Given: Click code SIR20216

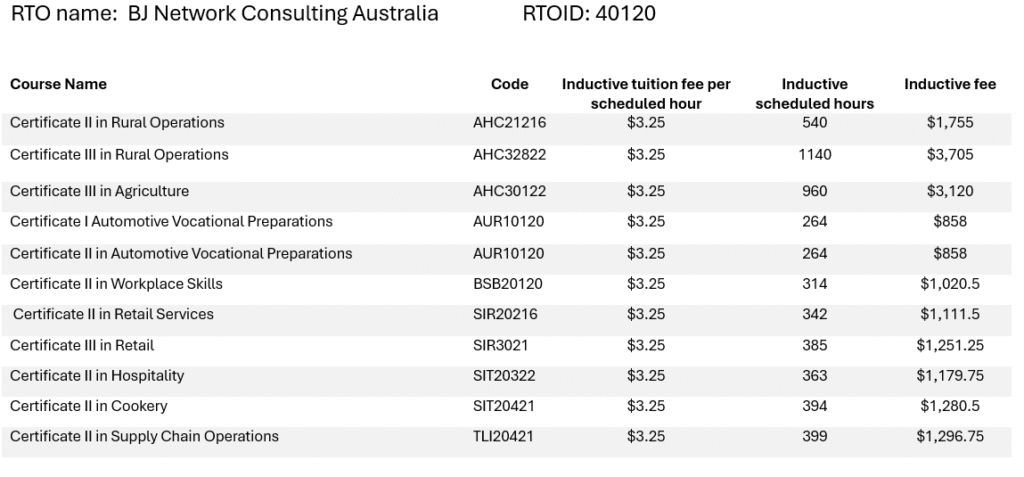Looking at the screenshot, I should (505, 314).
